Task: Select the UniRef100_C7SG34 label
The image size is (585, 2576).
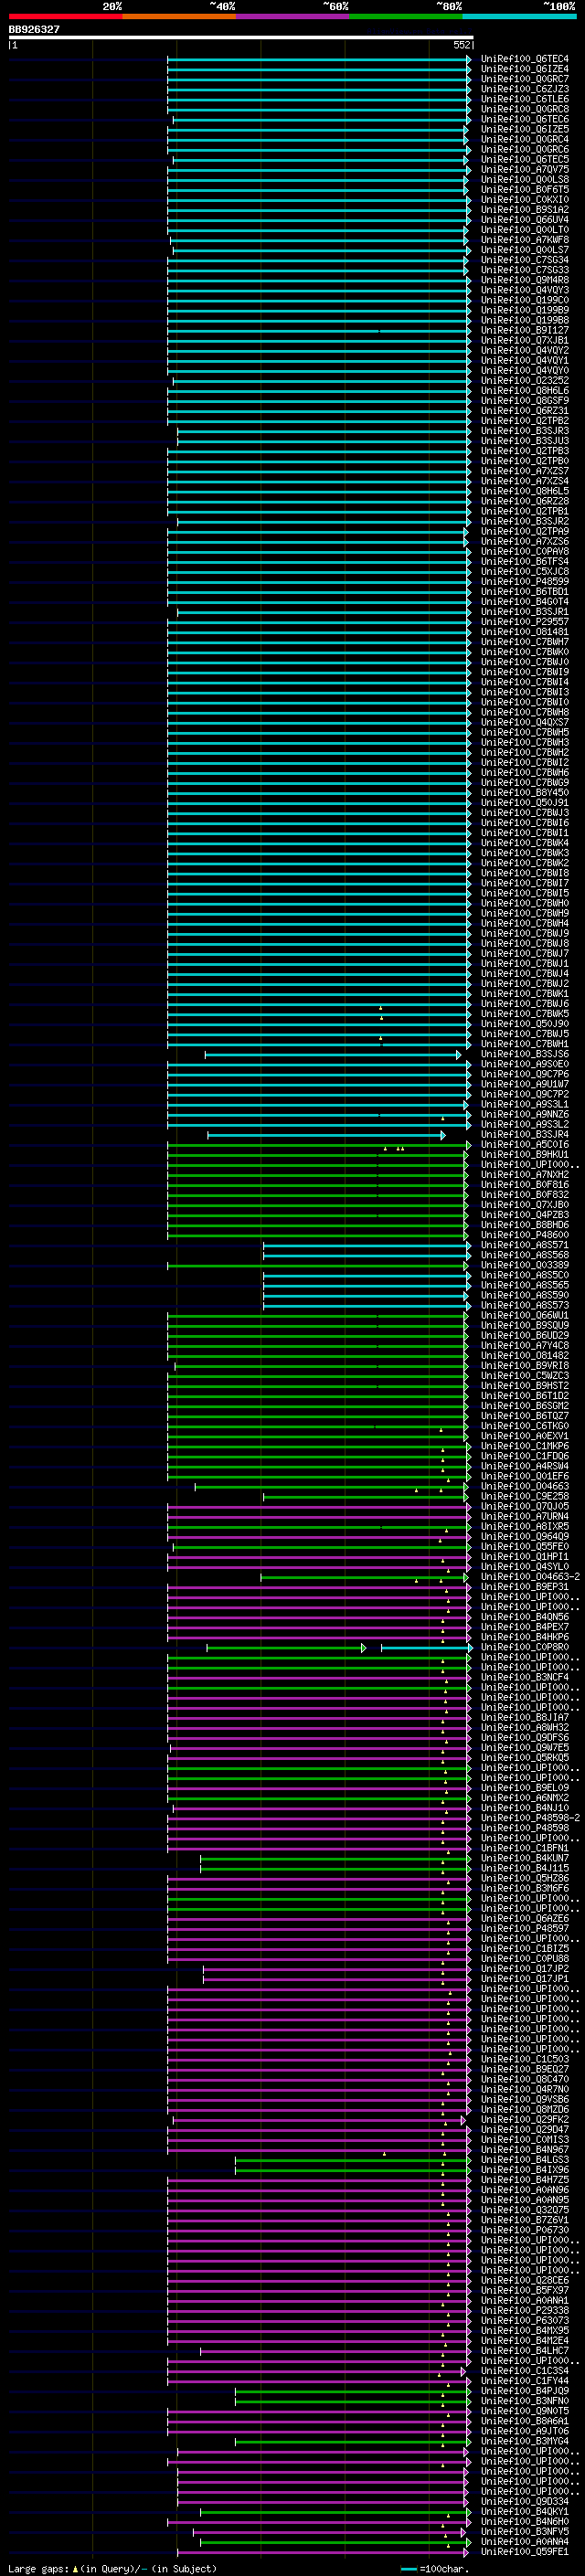Action: (x=525, y=260)
